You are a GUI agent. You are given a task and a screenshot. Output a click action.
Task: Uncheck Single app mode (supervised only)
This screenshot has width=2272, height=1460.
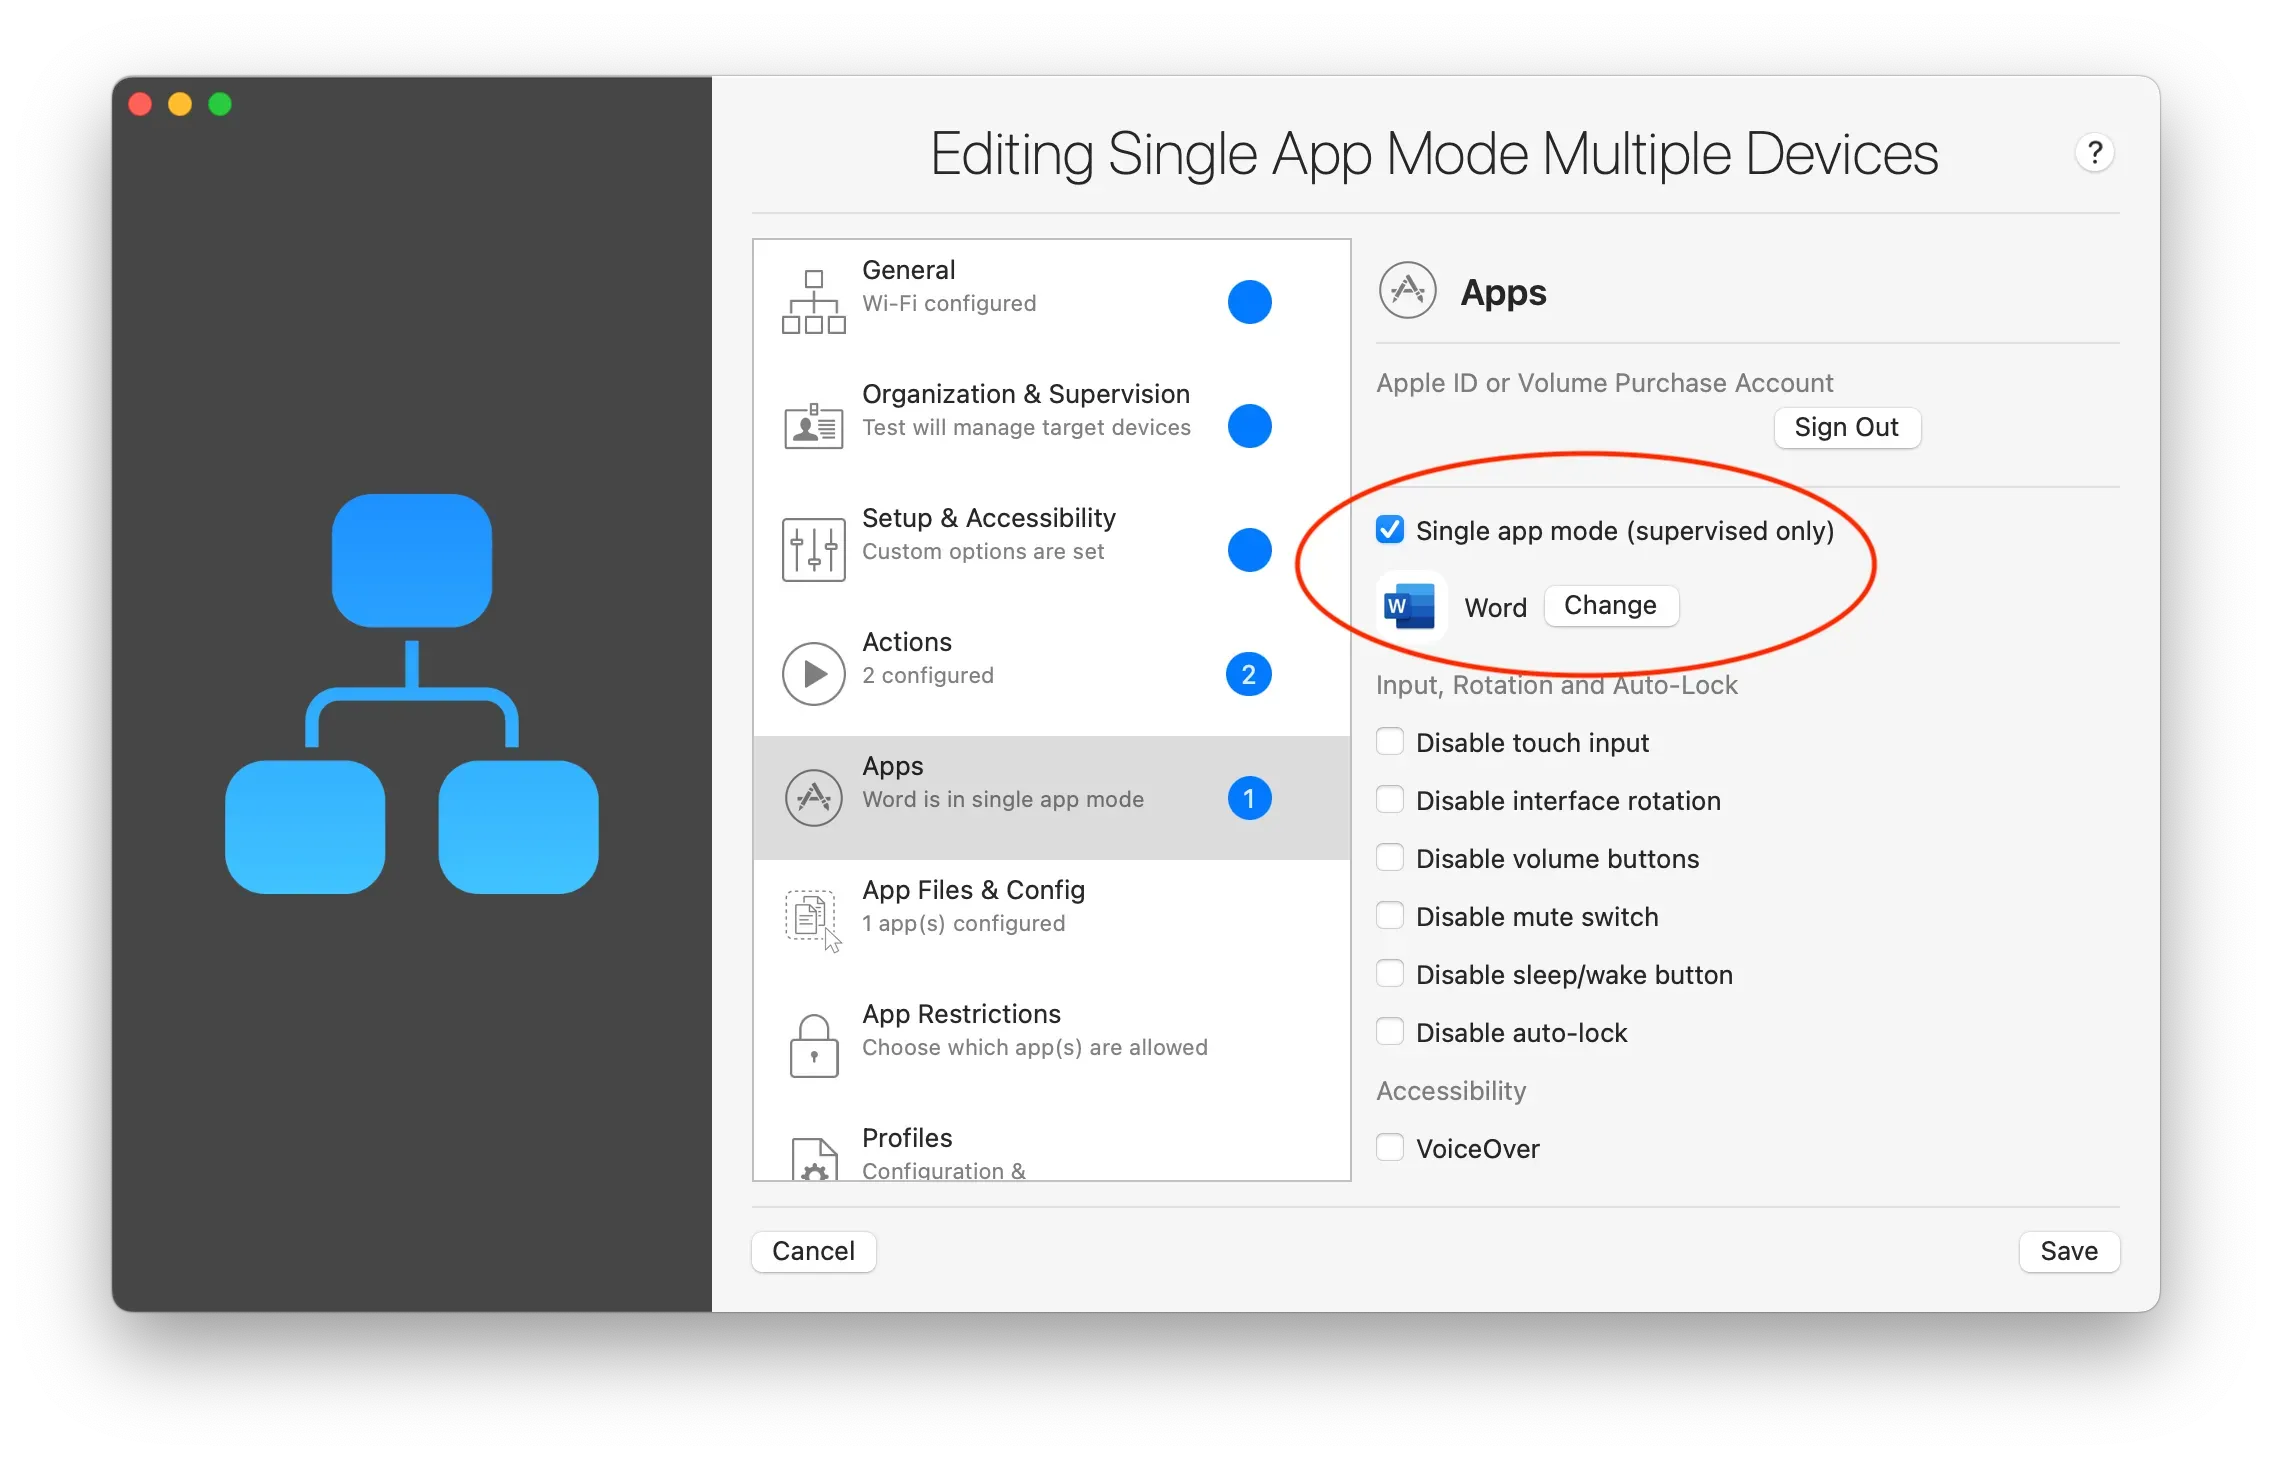point(1390,530)
